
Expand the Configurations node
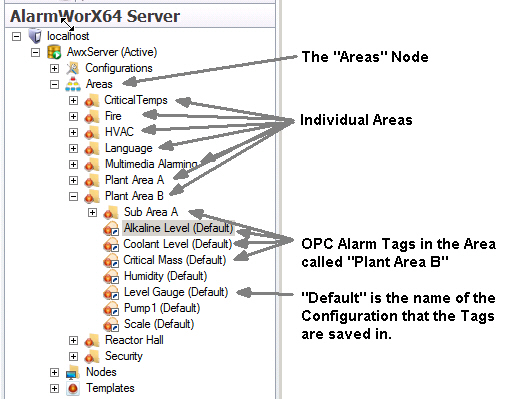[x=54, y=68]
